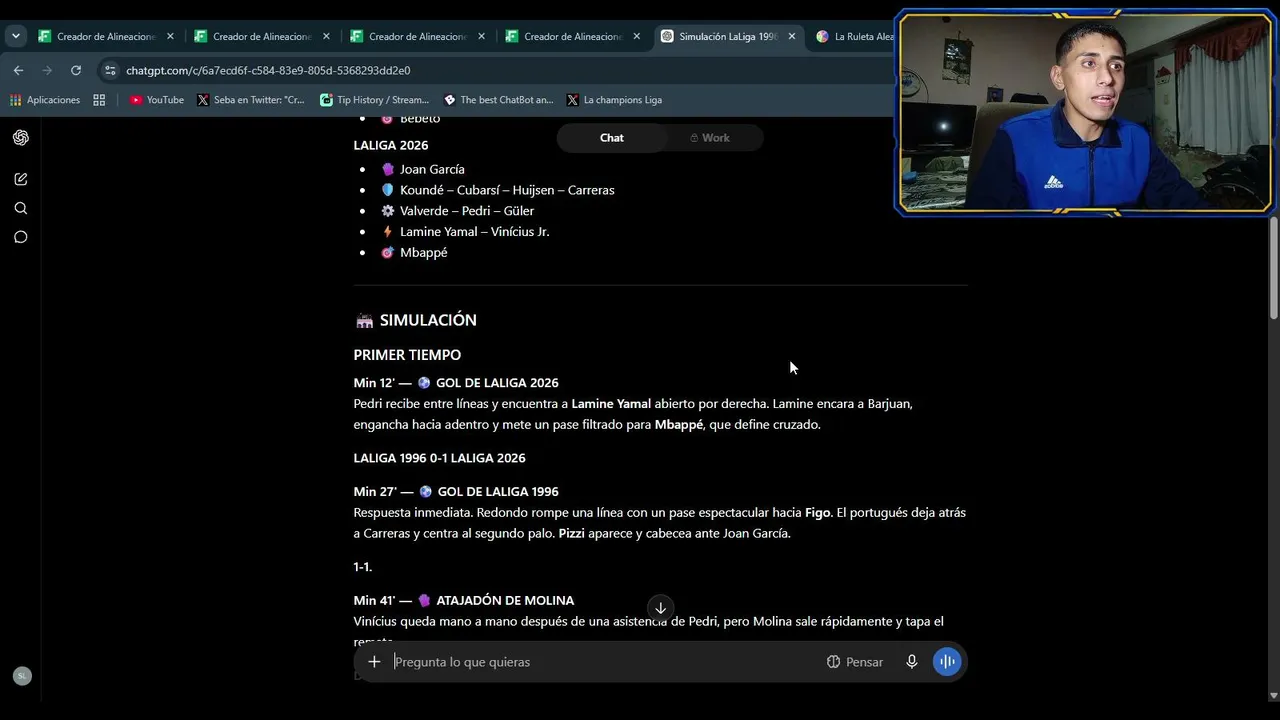Click the shield emoji beside Koundé

(x=388, y=190)
